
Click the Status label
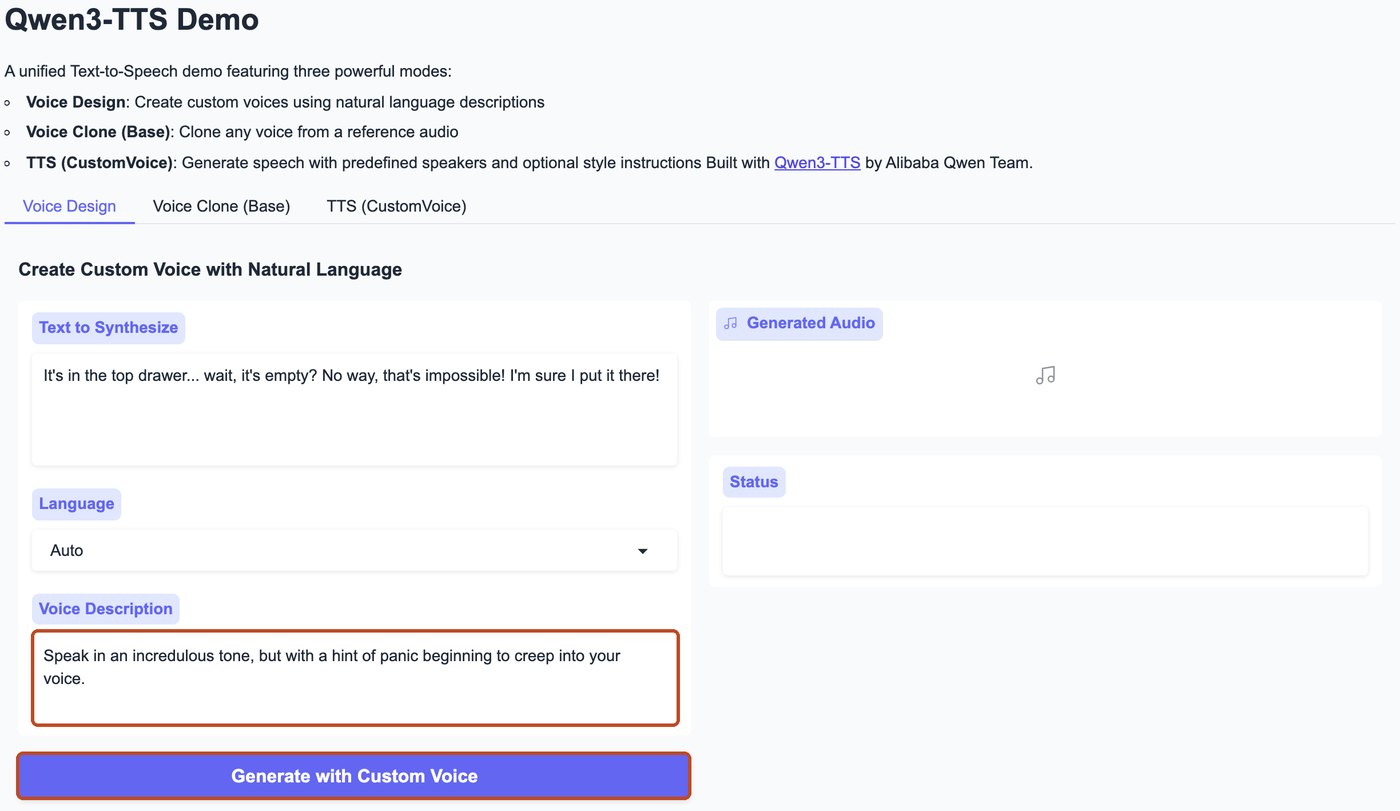(x=754, y=482)
